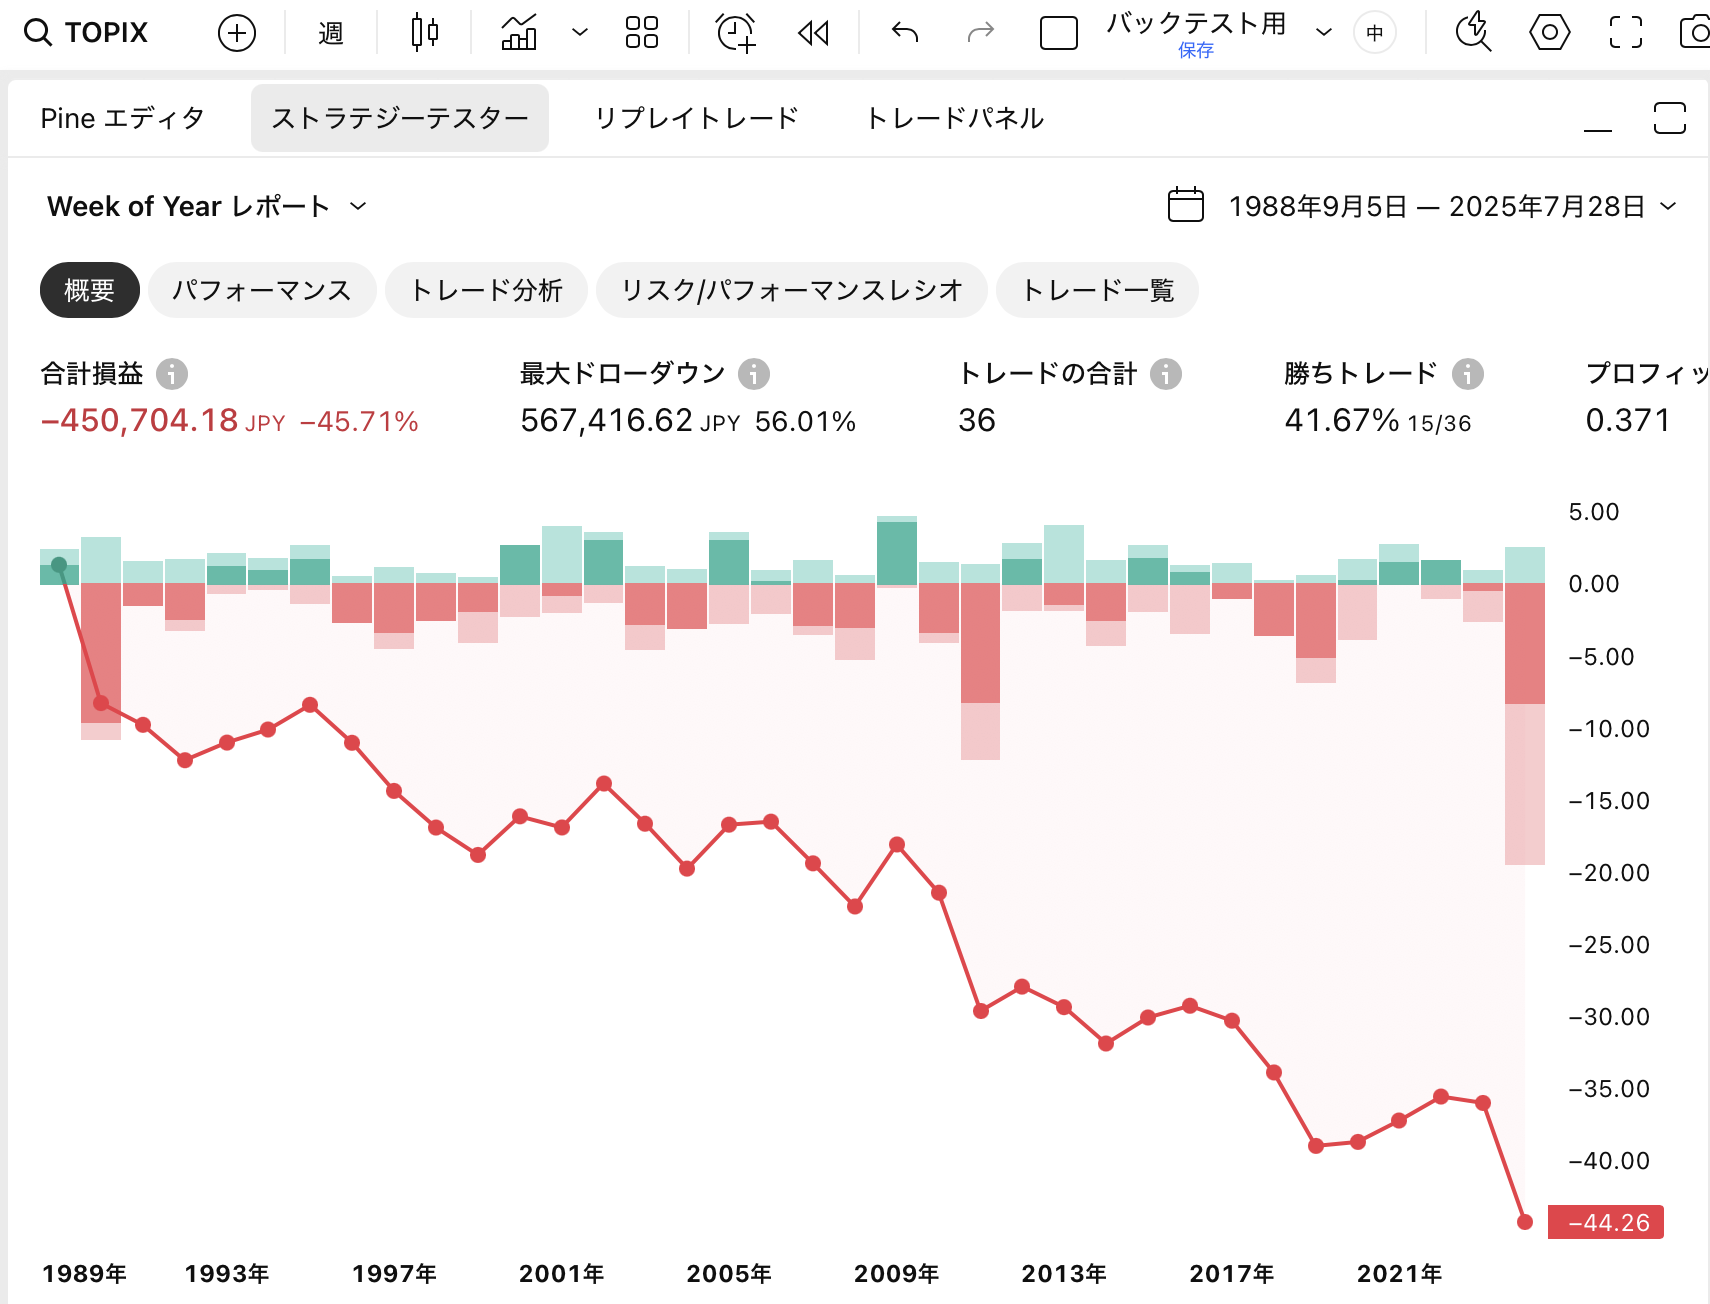The height and width of the screenshot is (1304, 1710).
Task: Open リプレイトレード tab
Action: click(x=696, y=119)
